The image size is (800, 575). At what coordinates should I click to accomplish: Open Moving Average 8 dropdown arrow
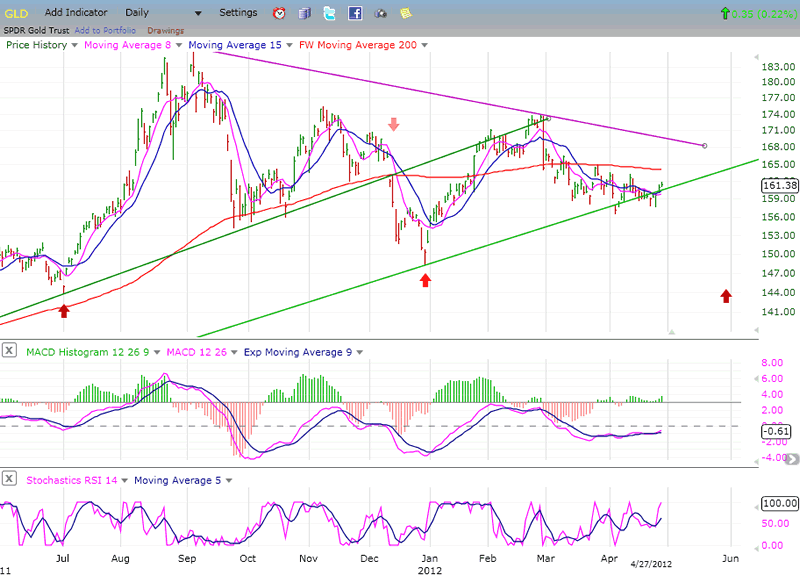coord(179,45)
